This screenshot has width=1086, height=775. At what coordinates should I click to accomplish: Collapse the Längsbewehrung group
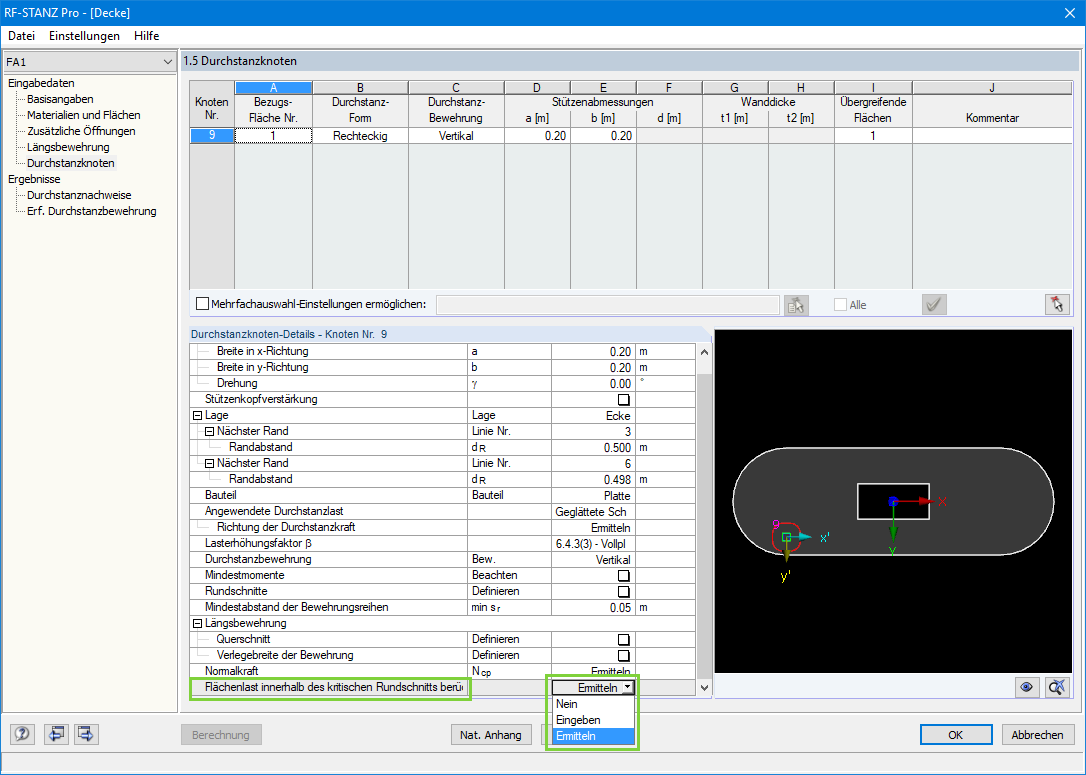197,624
